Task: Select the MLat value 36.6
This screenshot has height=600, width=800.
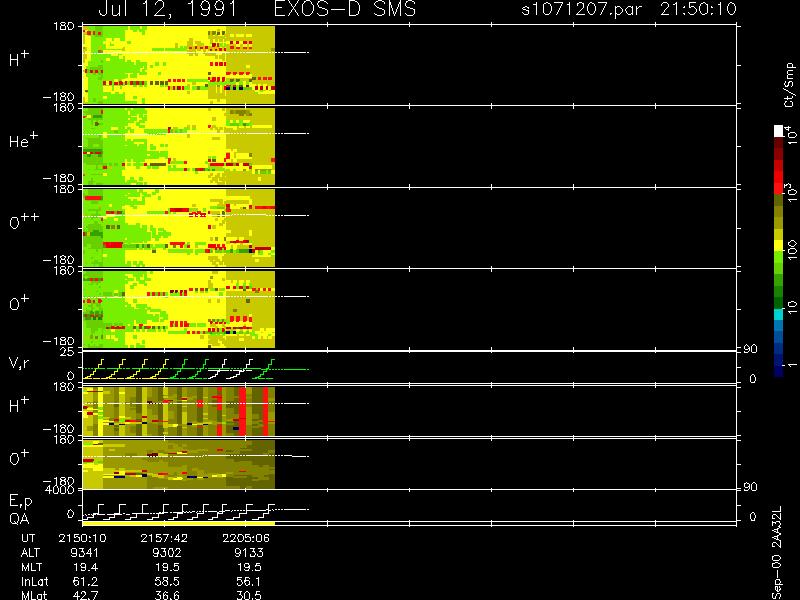Action: point(168,595)
